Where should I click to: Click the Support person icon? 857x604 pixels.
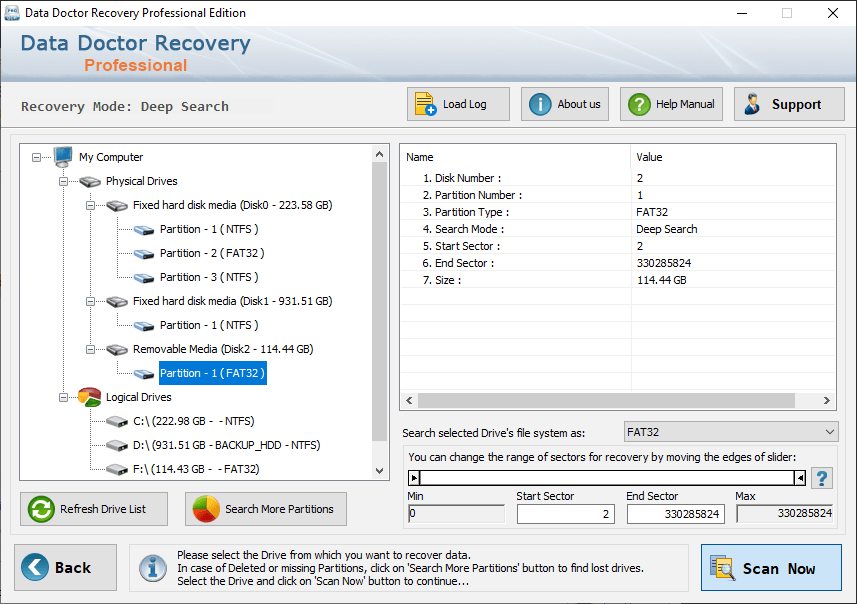point(753,104)
